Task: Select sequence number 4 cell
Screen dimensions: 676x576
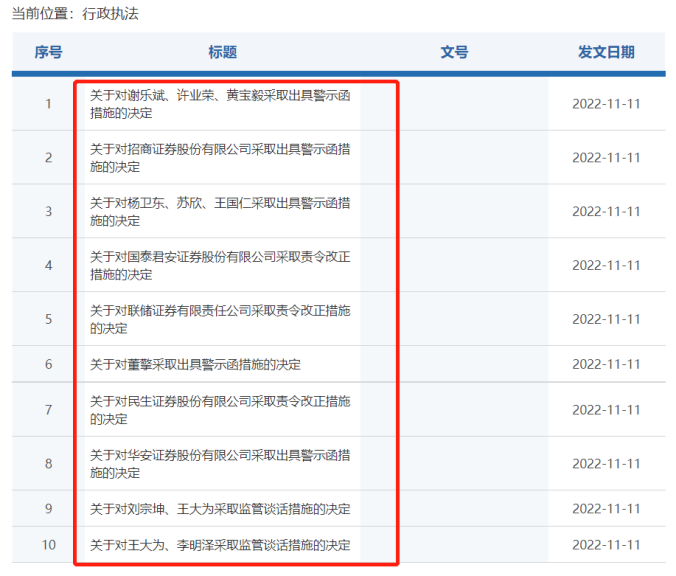Action: tap(48, 266)
